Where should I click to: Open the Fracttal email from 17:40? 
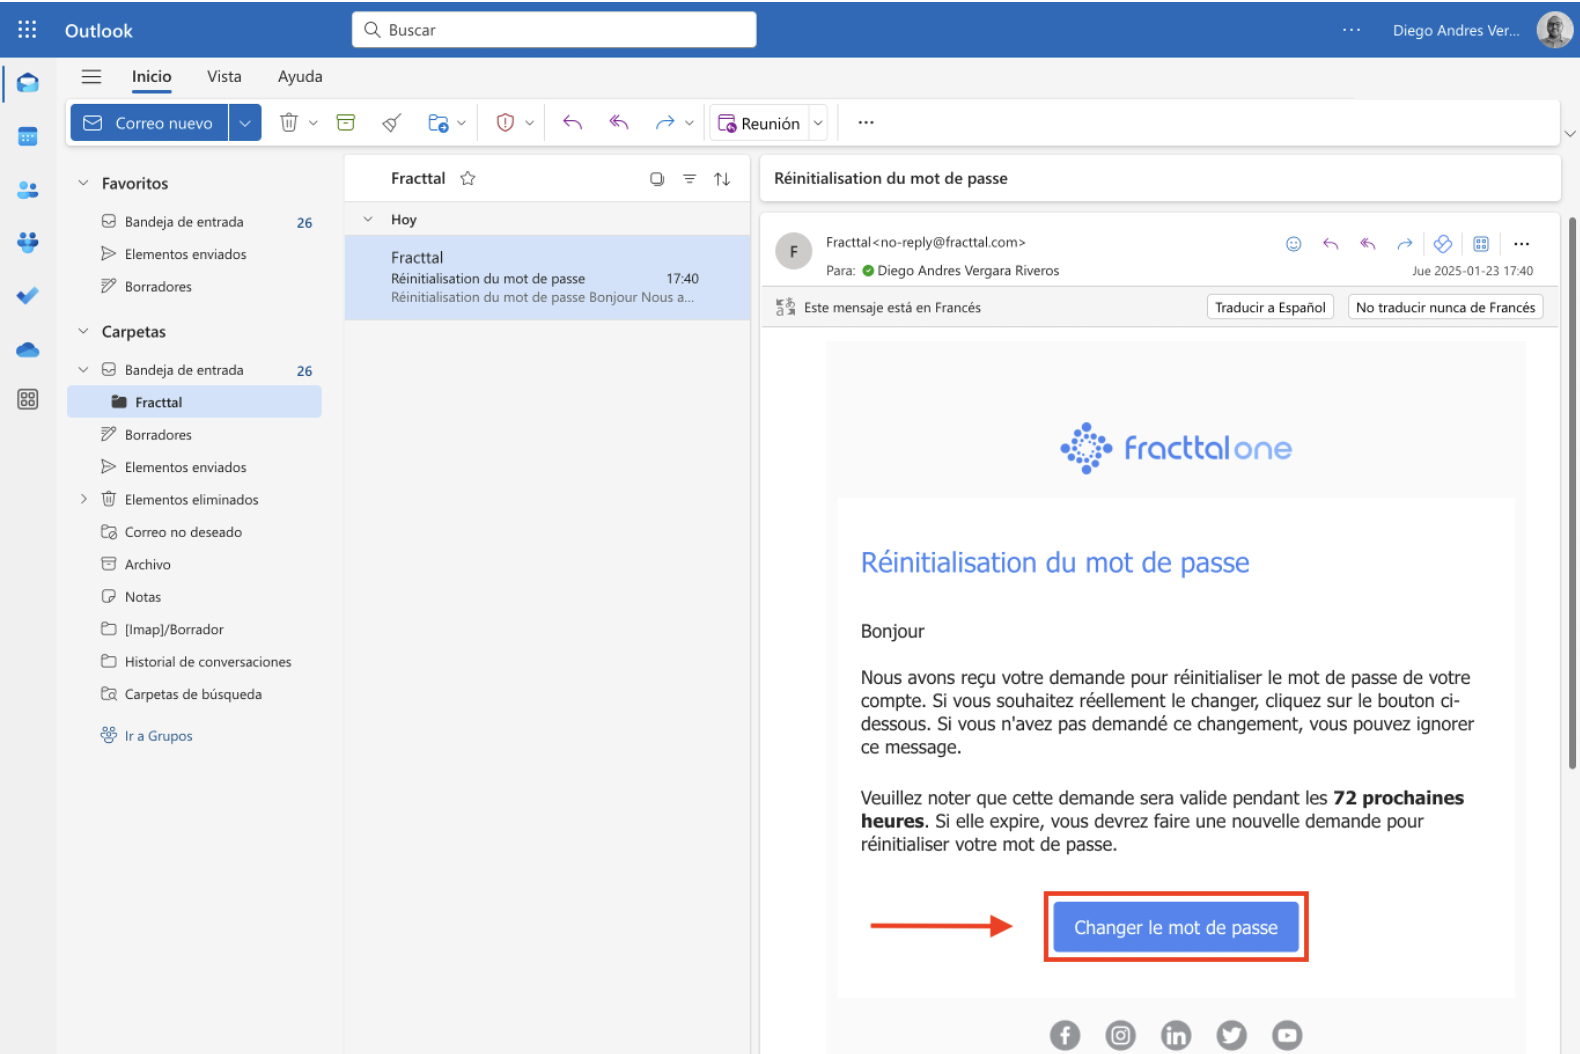click(x=547, y=277)
